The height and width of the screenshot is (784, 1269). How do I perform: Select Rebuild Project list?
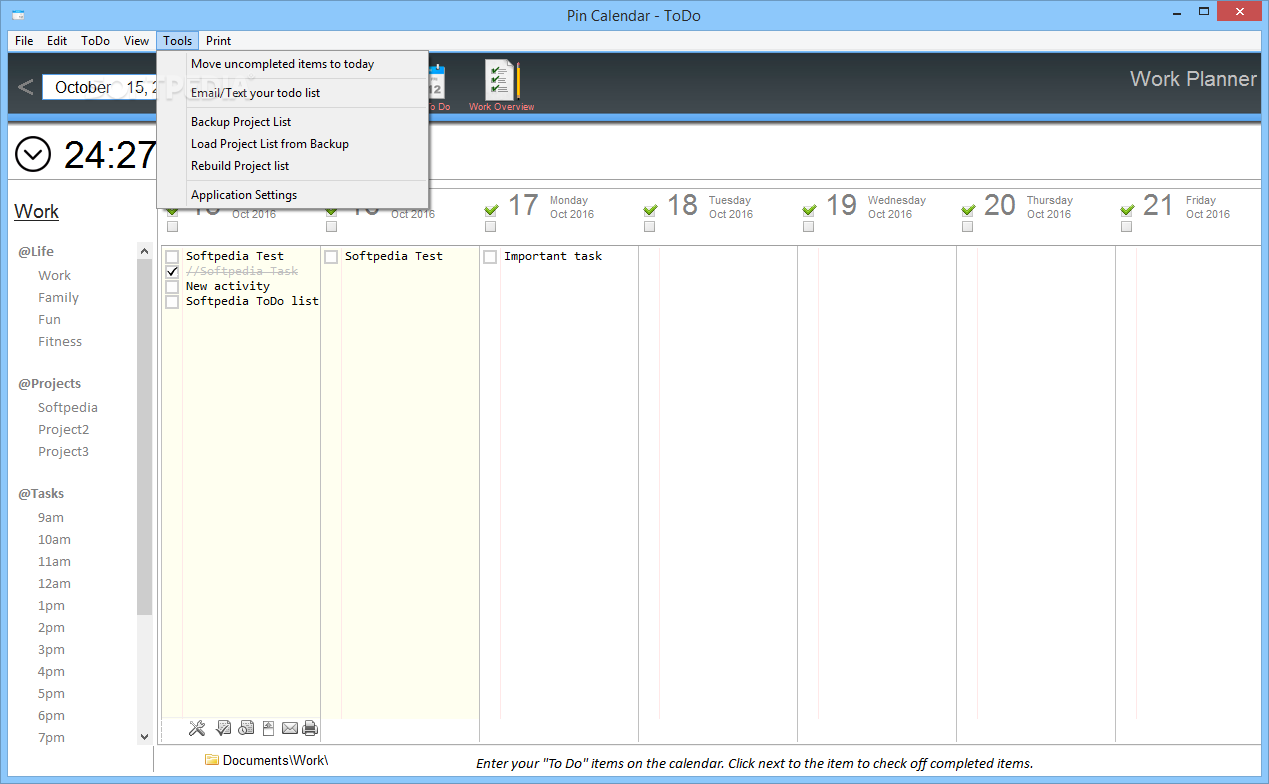[293, 166]
